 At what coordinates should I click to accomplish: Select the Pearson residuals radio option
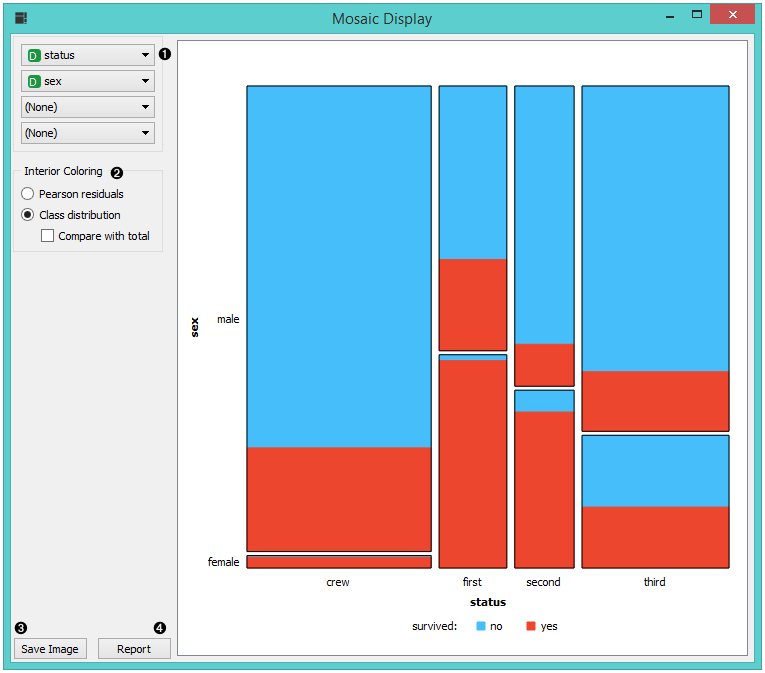tap(28, 194)
